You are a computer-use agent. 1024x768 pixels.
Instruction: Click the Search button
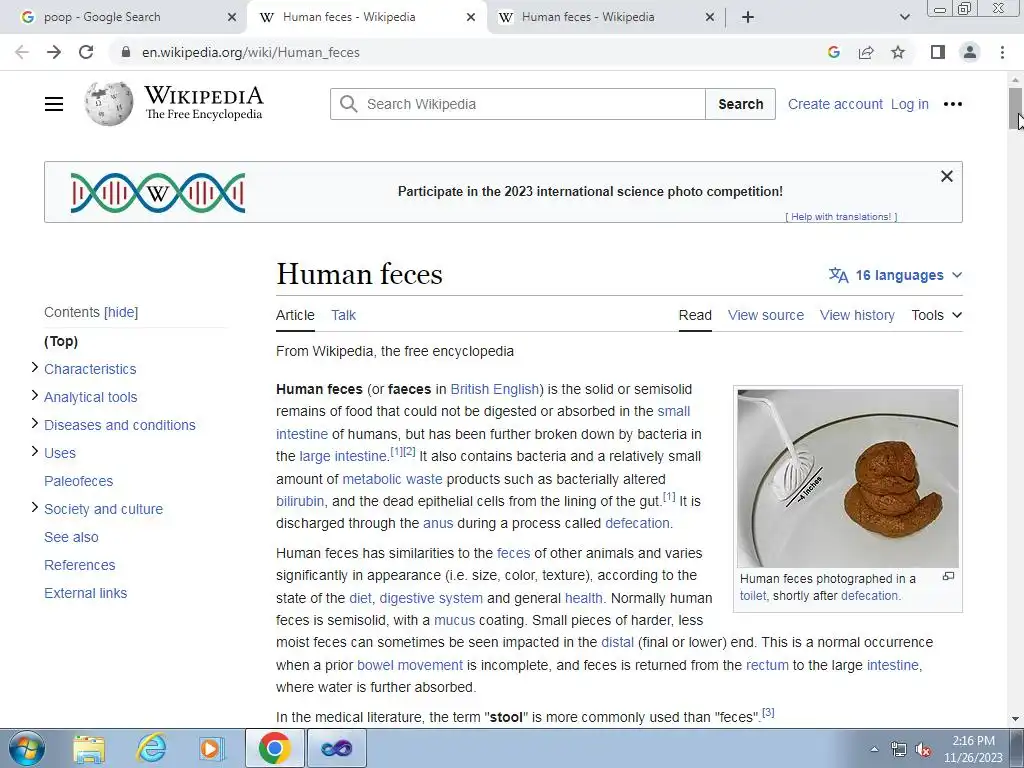741,104
